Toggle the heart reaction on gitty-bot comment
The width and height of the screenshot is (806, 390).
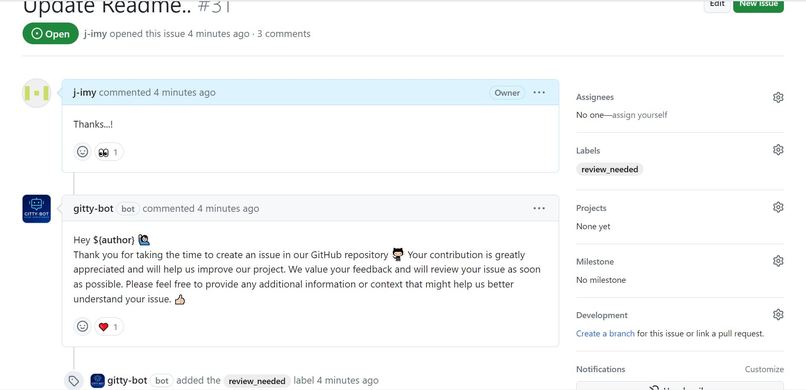108,327
